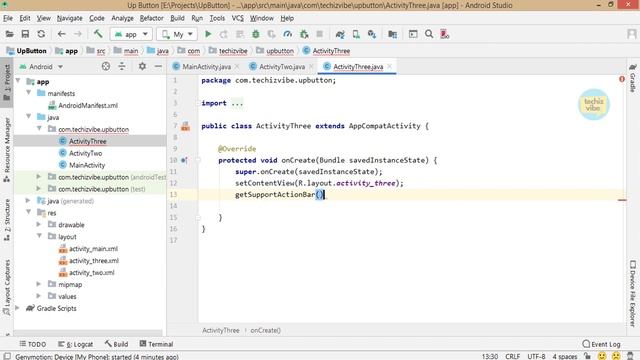Open the Build menu

click(x=177, y=18)
